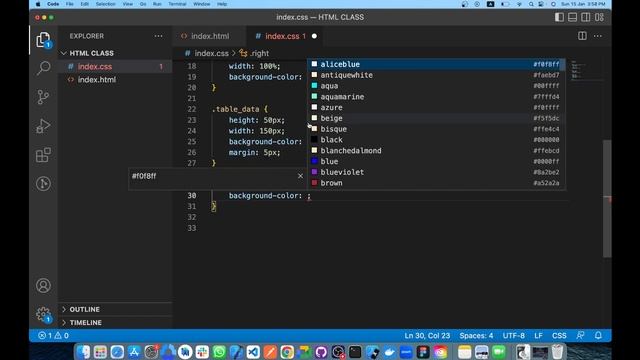This screenshot has height=360, width=640.
Task: Open Source Control view
Action: tap(43, 97)
